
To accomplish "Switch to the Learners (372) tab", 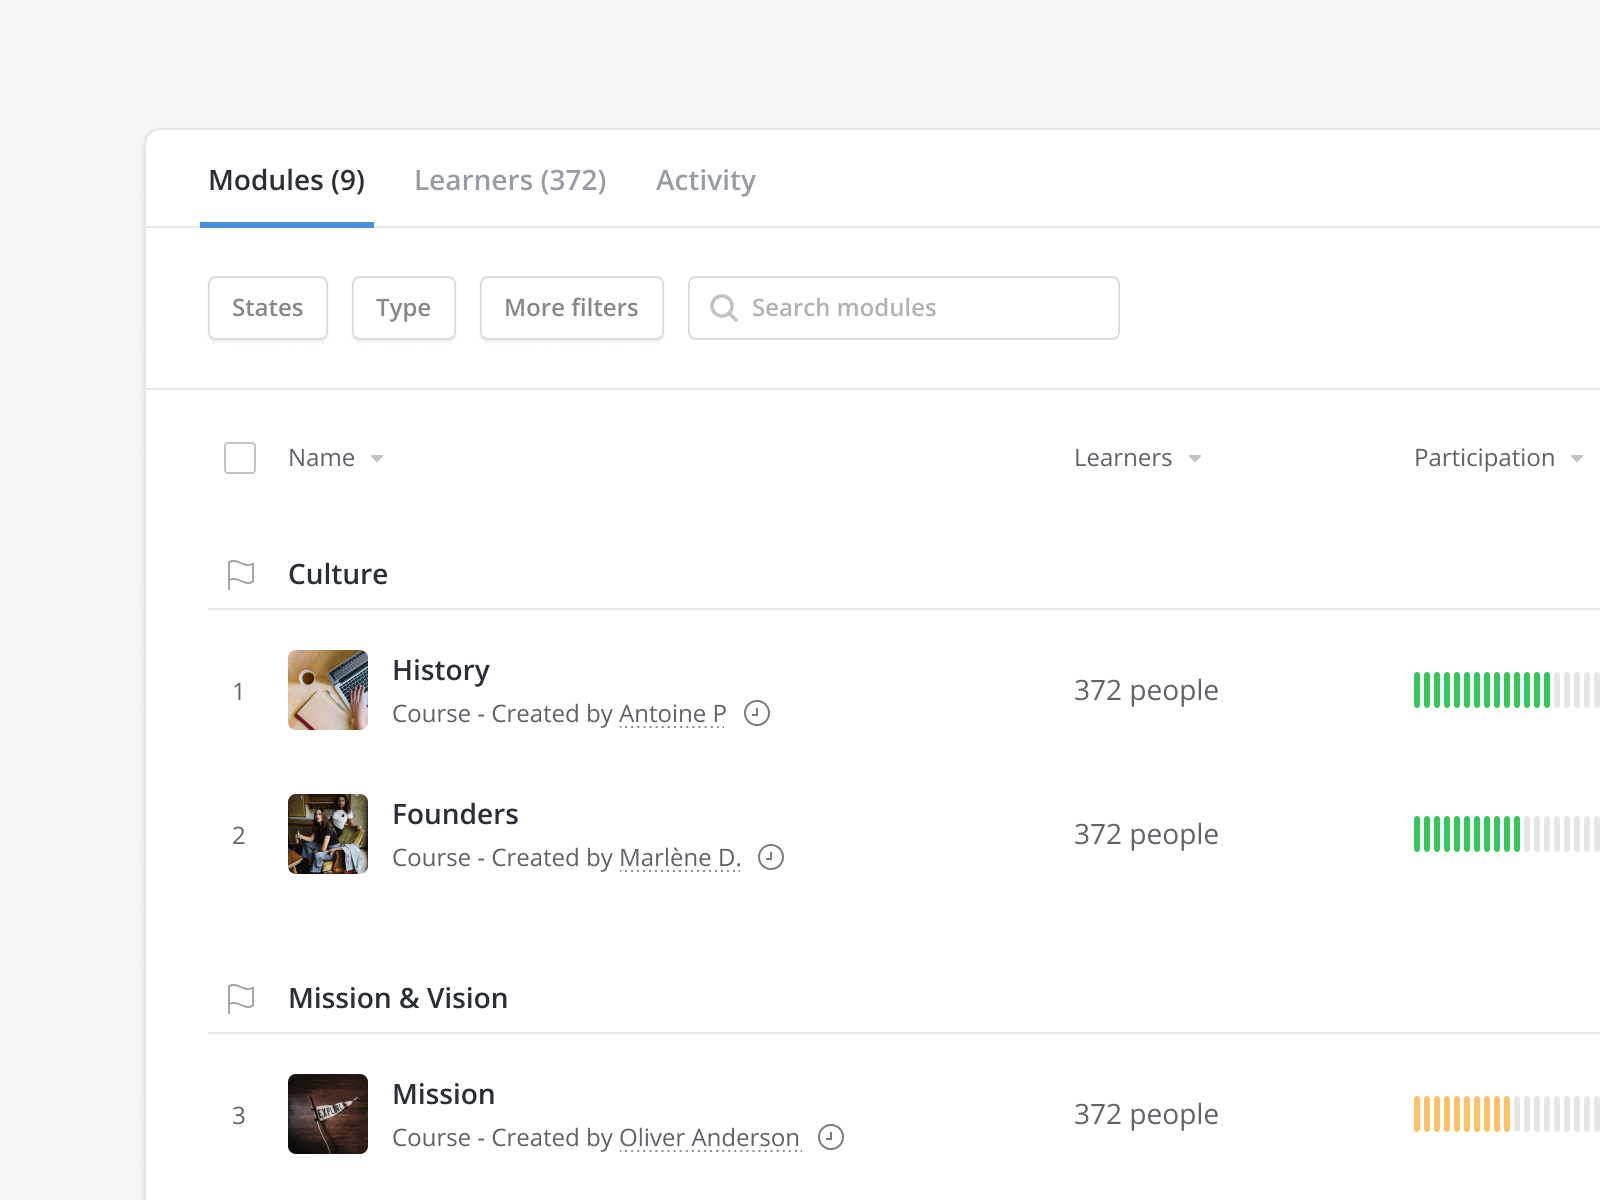I will pos(510,180).
